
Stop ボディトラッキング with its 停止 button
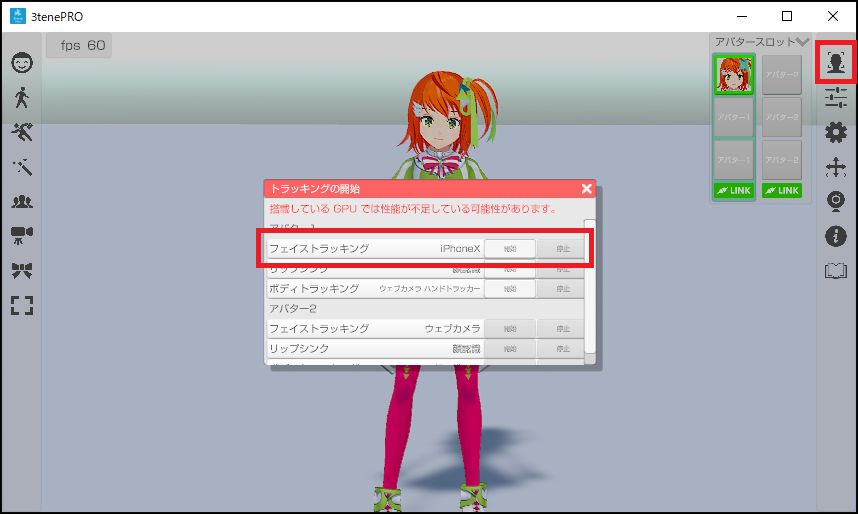pyautogui.click(x=561, y=288)
